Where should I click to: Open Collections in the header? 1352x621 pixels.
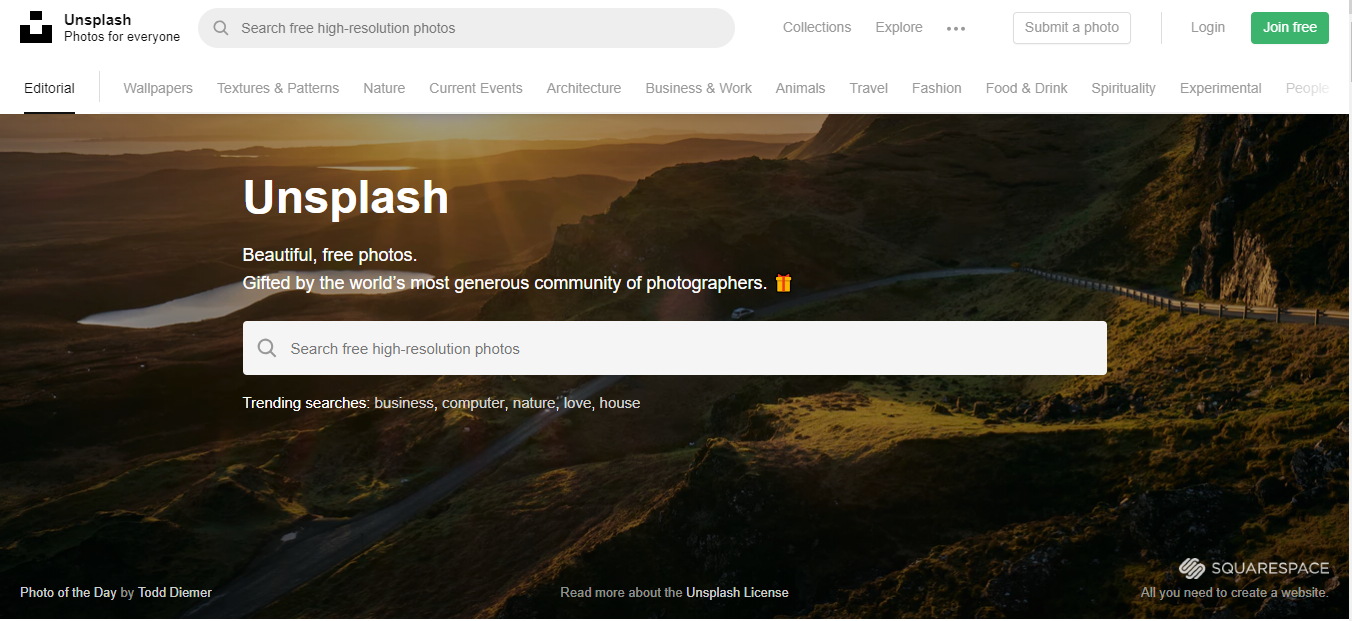coord(817,27)
